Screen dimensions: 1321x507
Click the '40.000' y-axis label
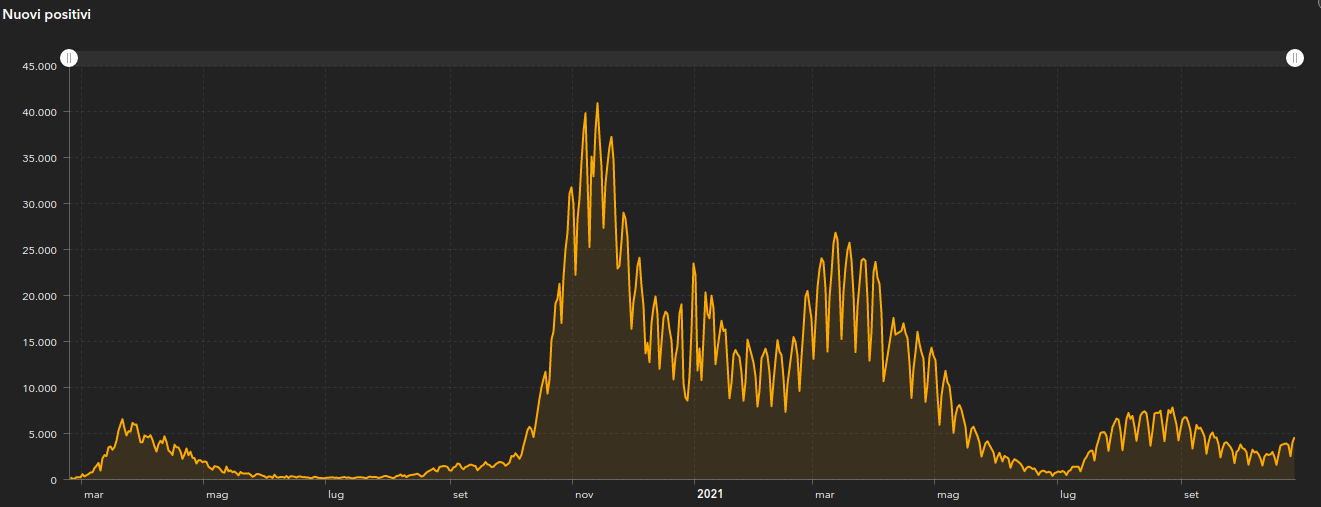pyautogui.click(x=39, y=112)
